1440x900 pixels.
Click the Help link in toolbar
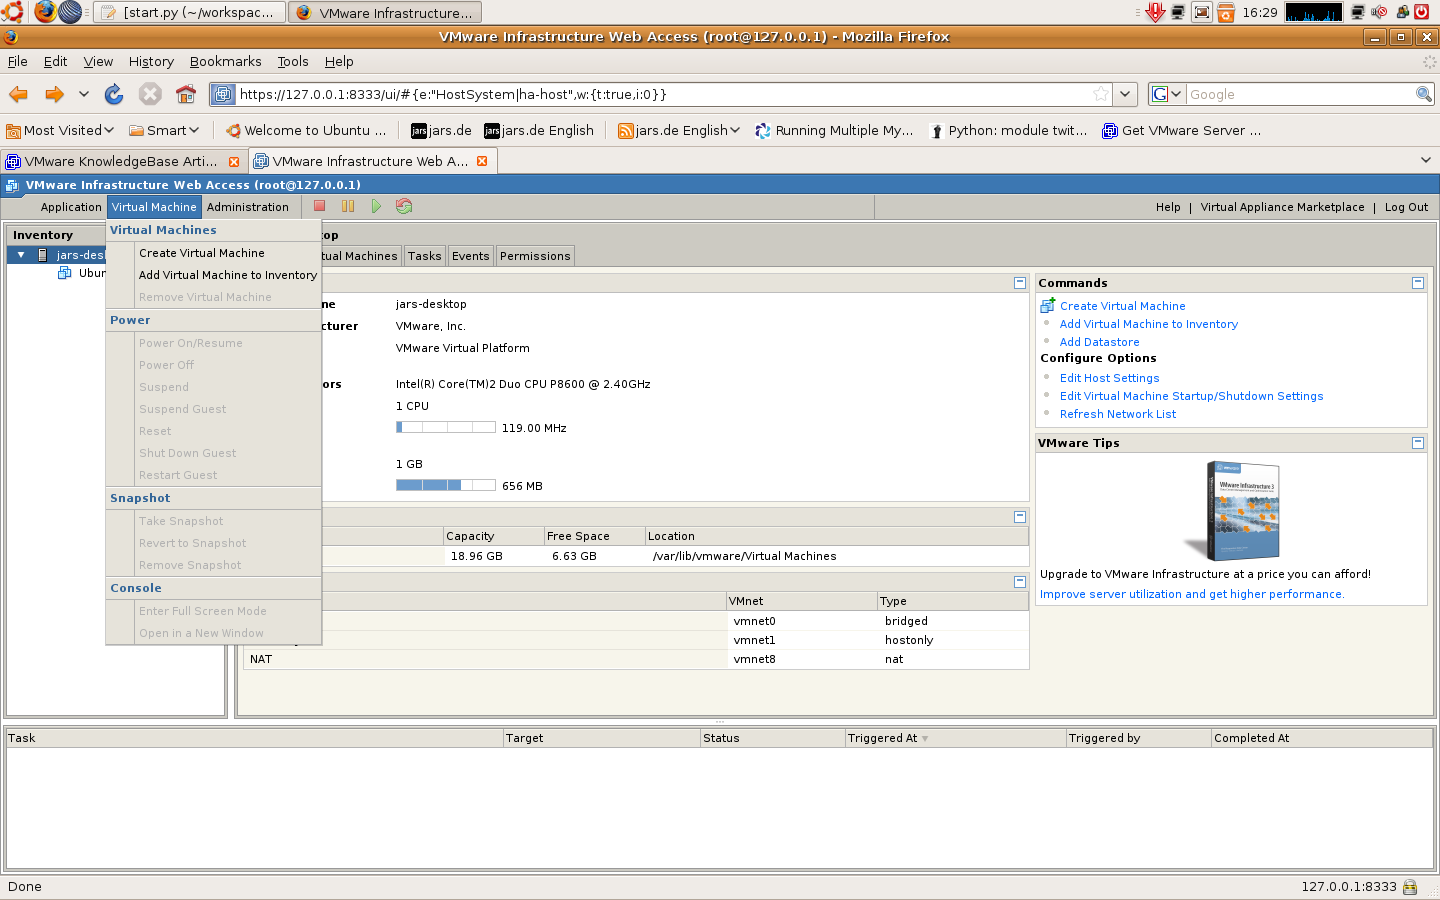pos(1168,207)
